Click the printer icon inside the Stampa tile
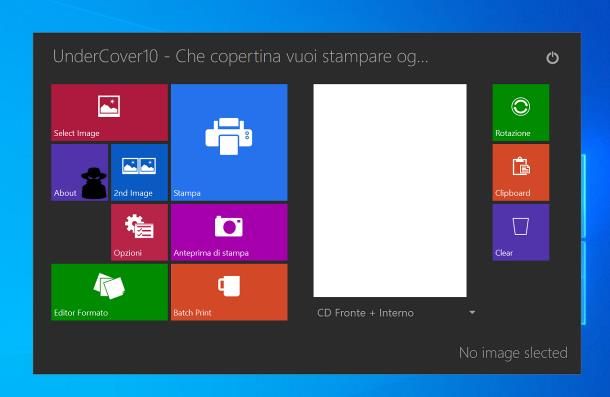 point(229,136)
